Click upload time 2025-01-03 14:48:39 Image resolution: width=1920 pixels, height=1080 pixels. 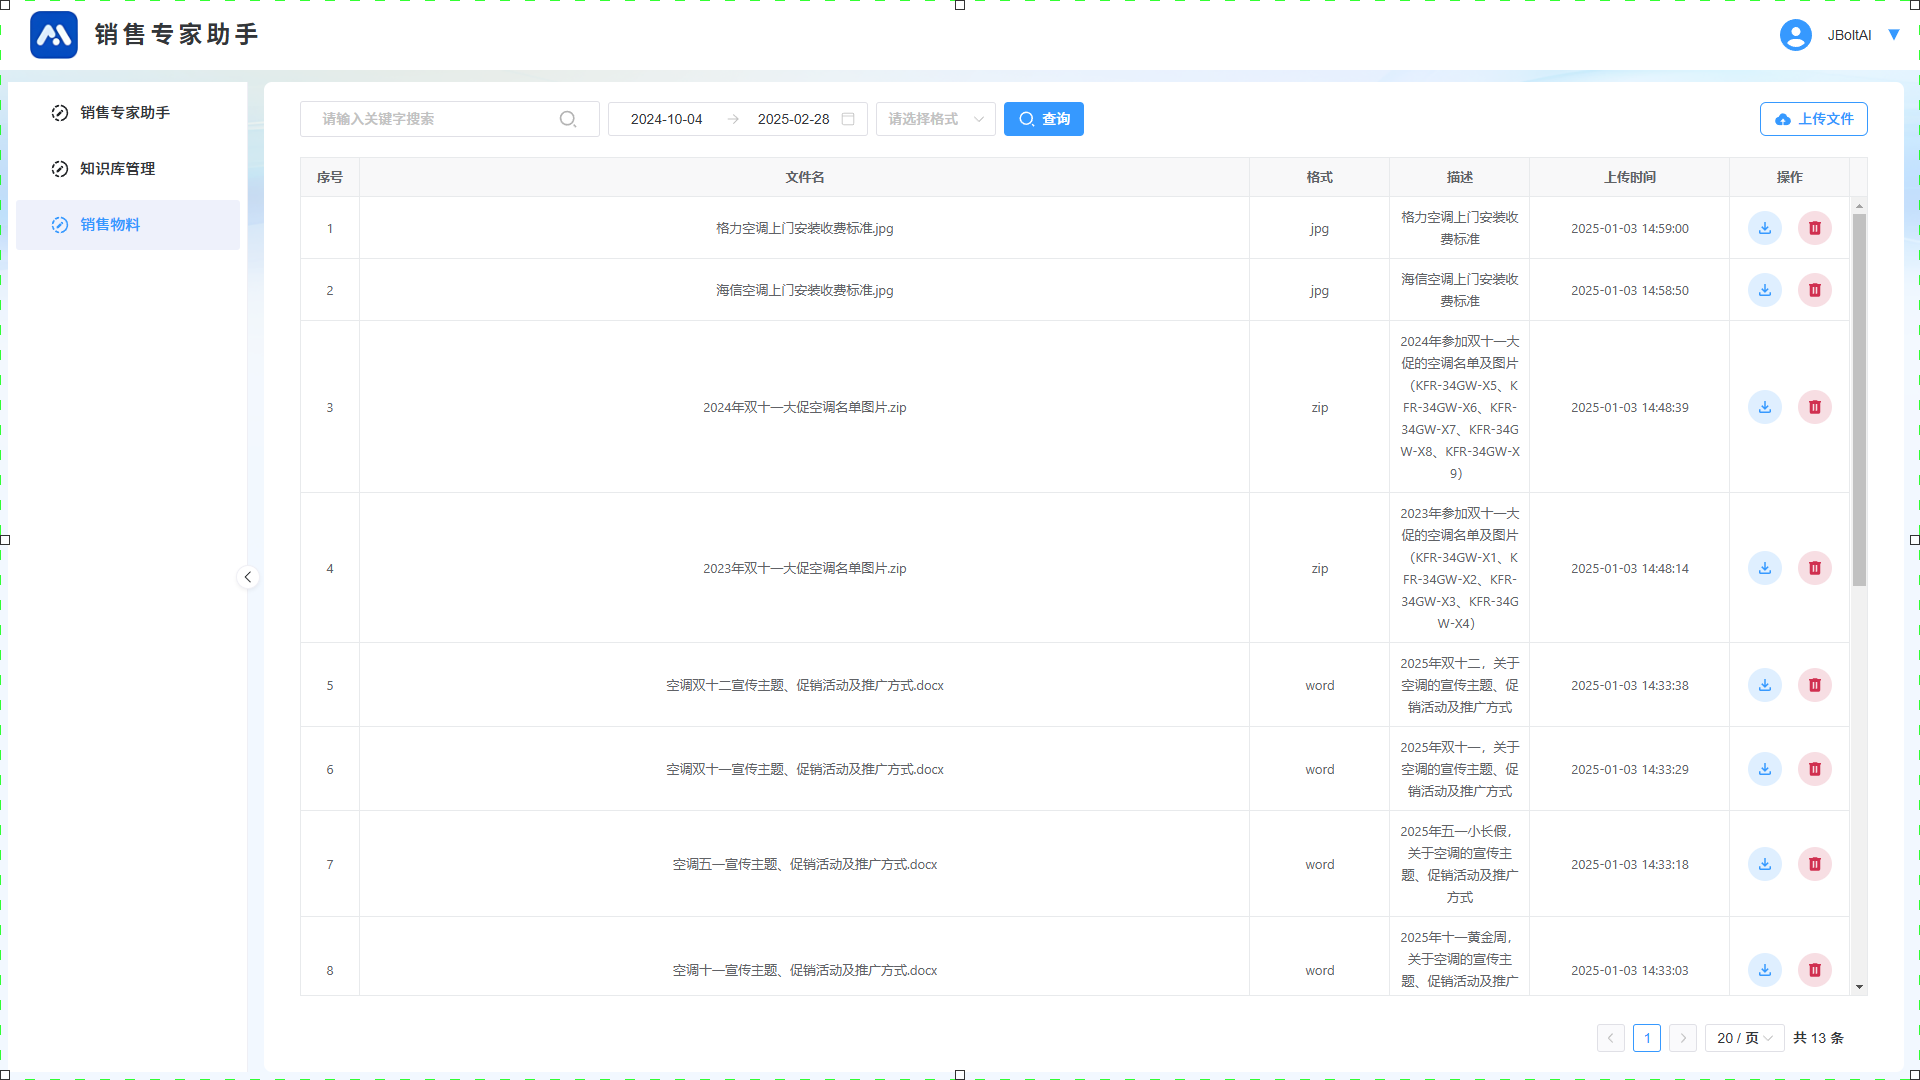click(1630, 407)
